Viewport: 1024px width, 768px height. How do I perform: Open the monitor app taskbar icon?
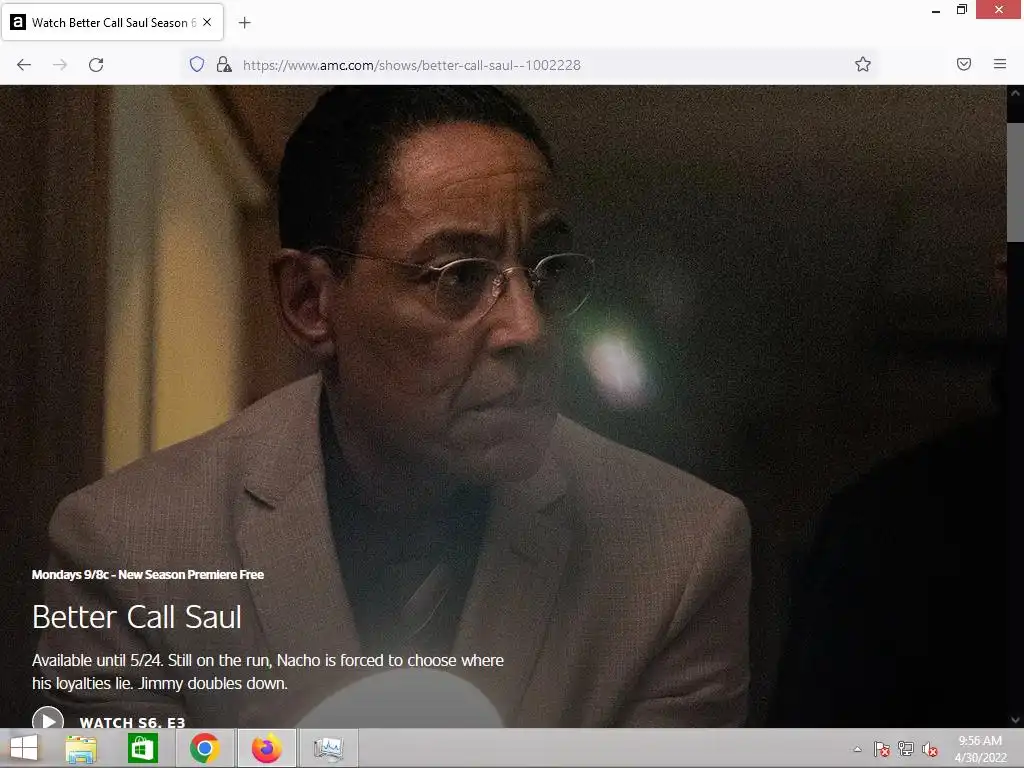coord(328,748)
